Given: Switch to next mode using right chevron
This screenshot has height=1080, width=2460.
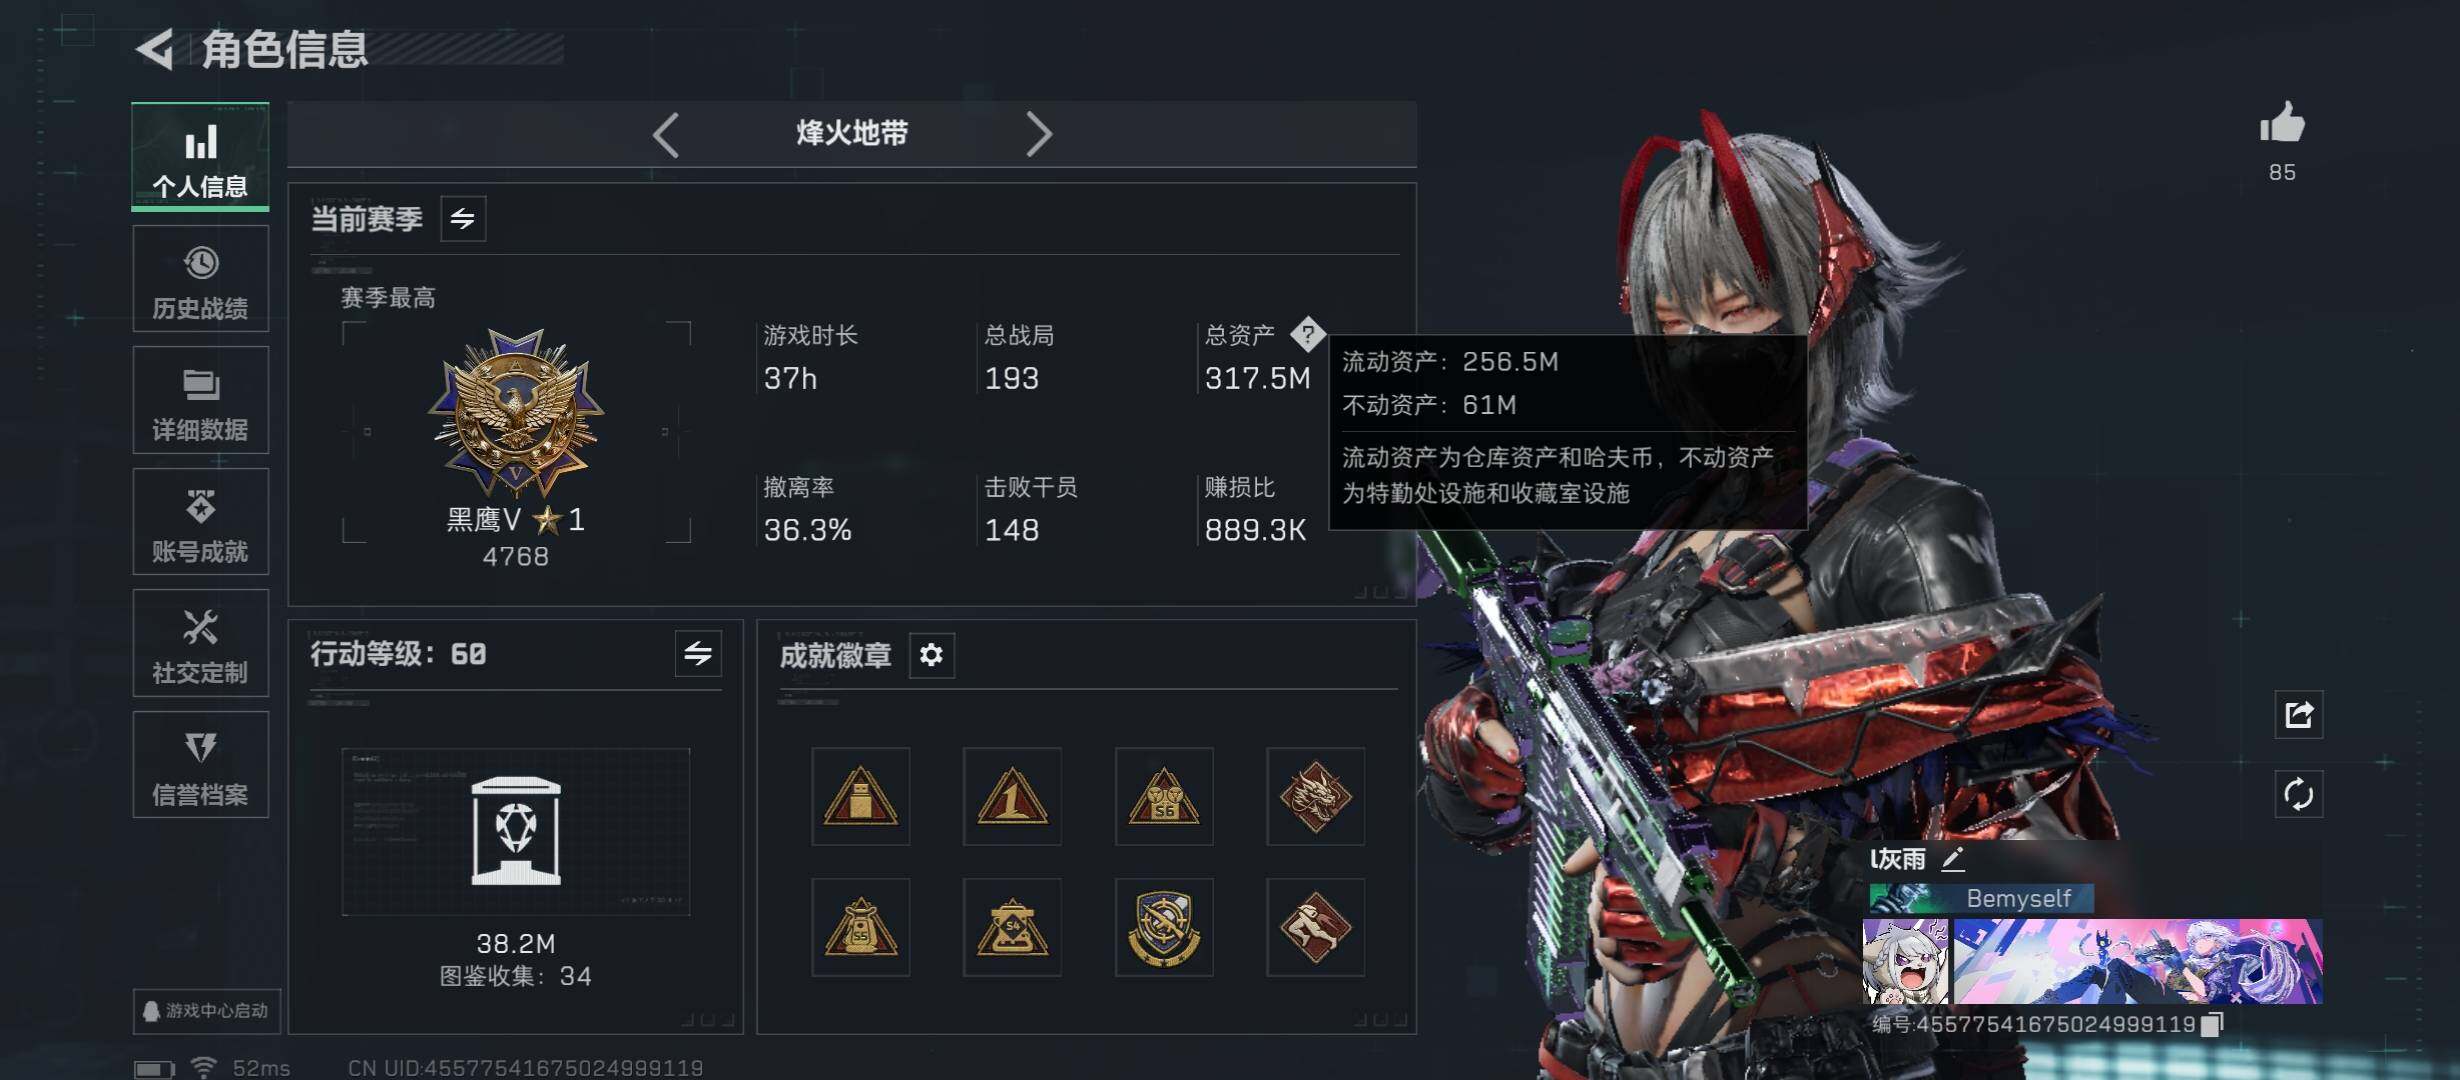Looking at the screenshot, I should tap(1039, 134).
